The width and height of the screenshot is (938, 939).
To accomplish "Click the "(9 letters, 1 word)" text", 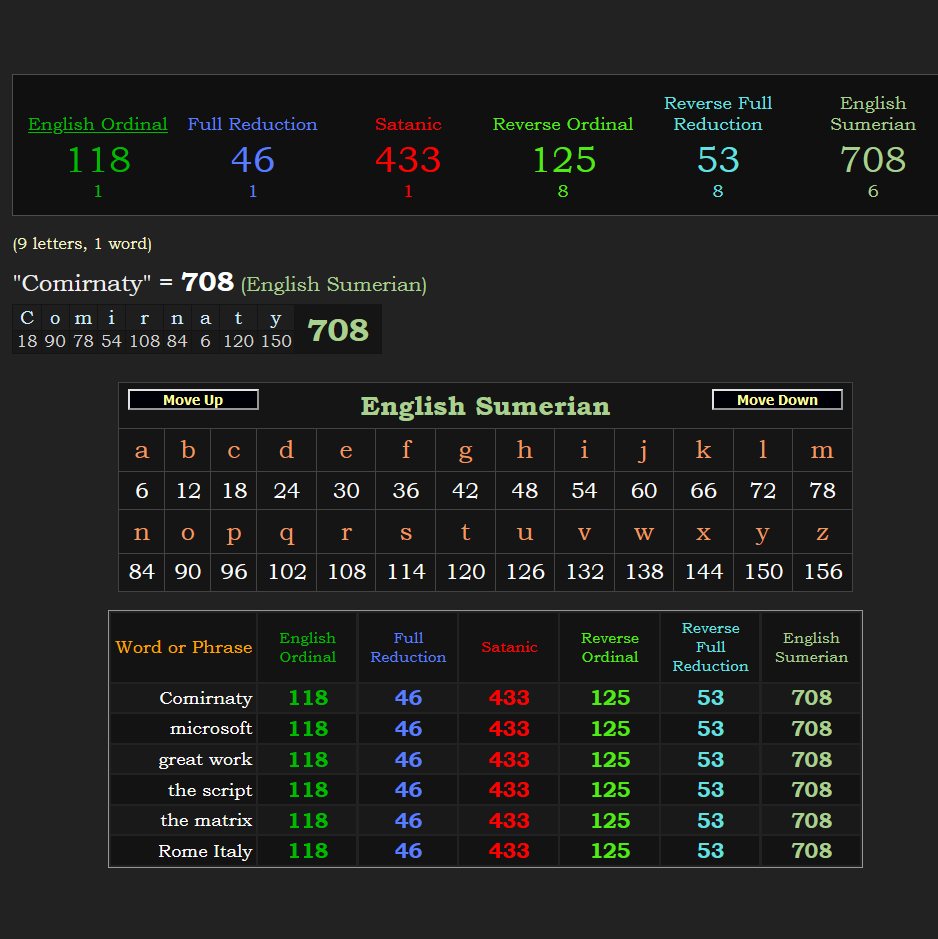I will tap(82, 244).
